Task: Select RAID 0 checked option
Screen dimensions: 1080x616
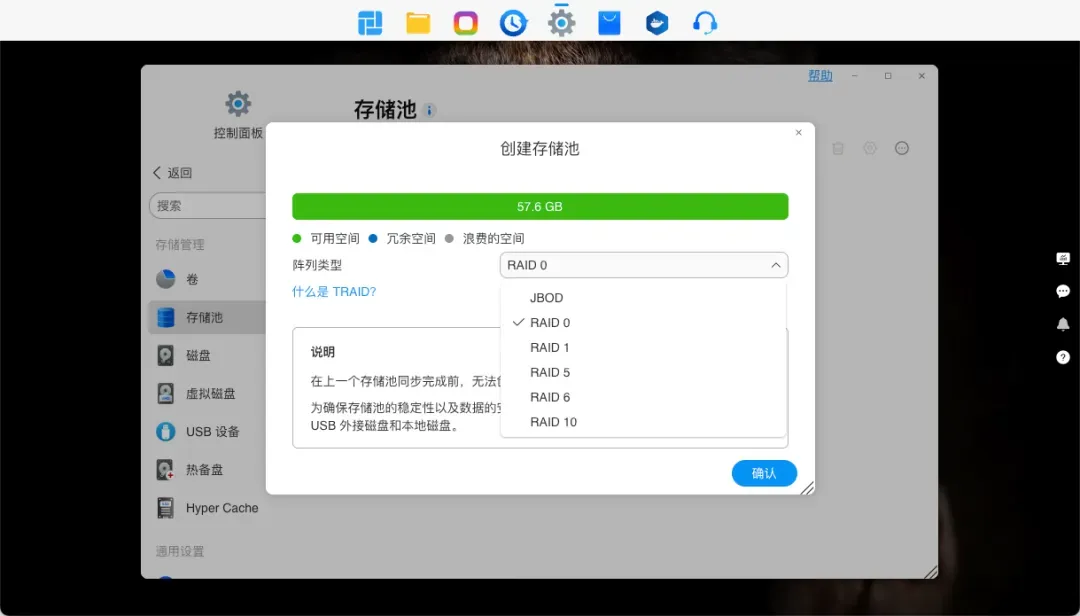Action: pos(549,323)
